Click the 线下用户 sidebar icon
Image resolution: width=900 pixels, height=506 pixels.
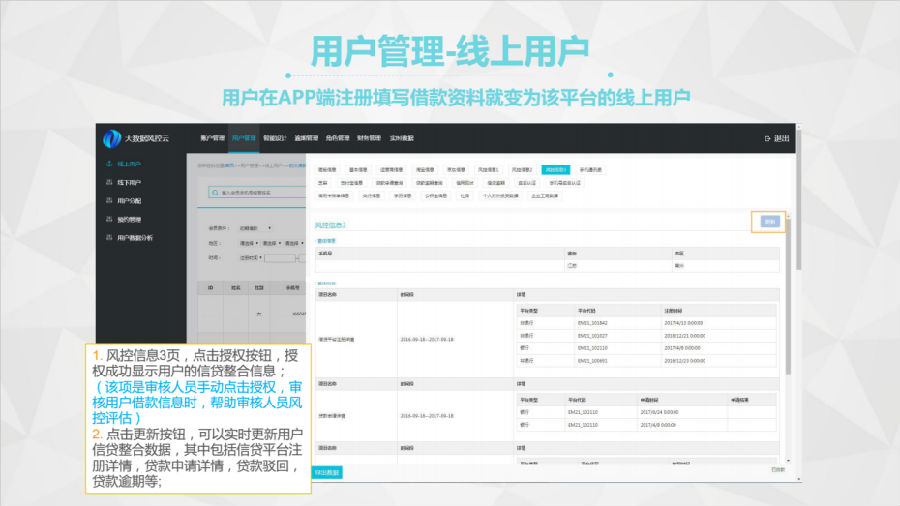pos(109,182)
